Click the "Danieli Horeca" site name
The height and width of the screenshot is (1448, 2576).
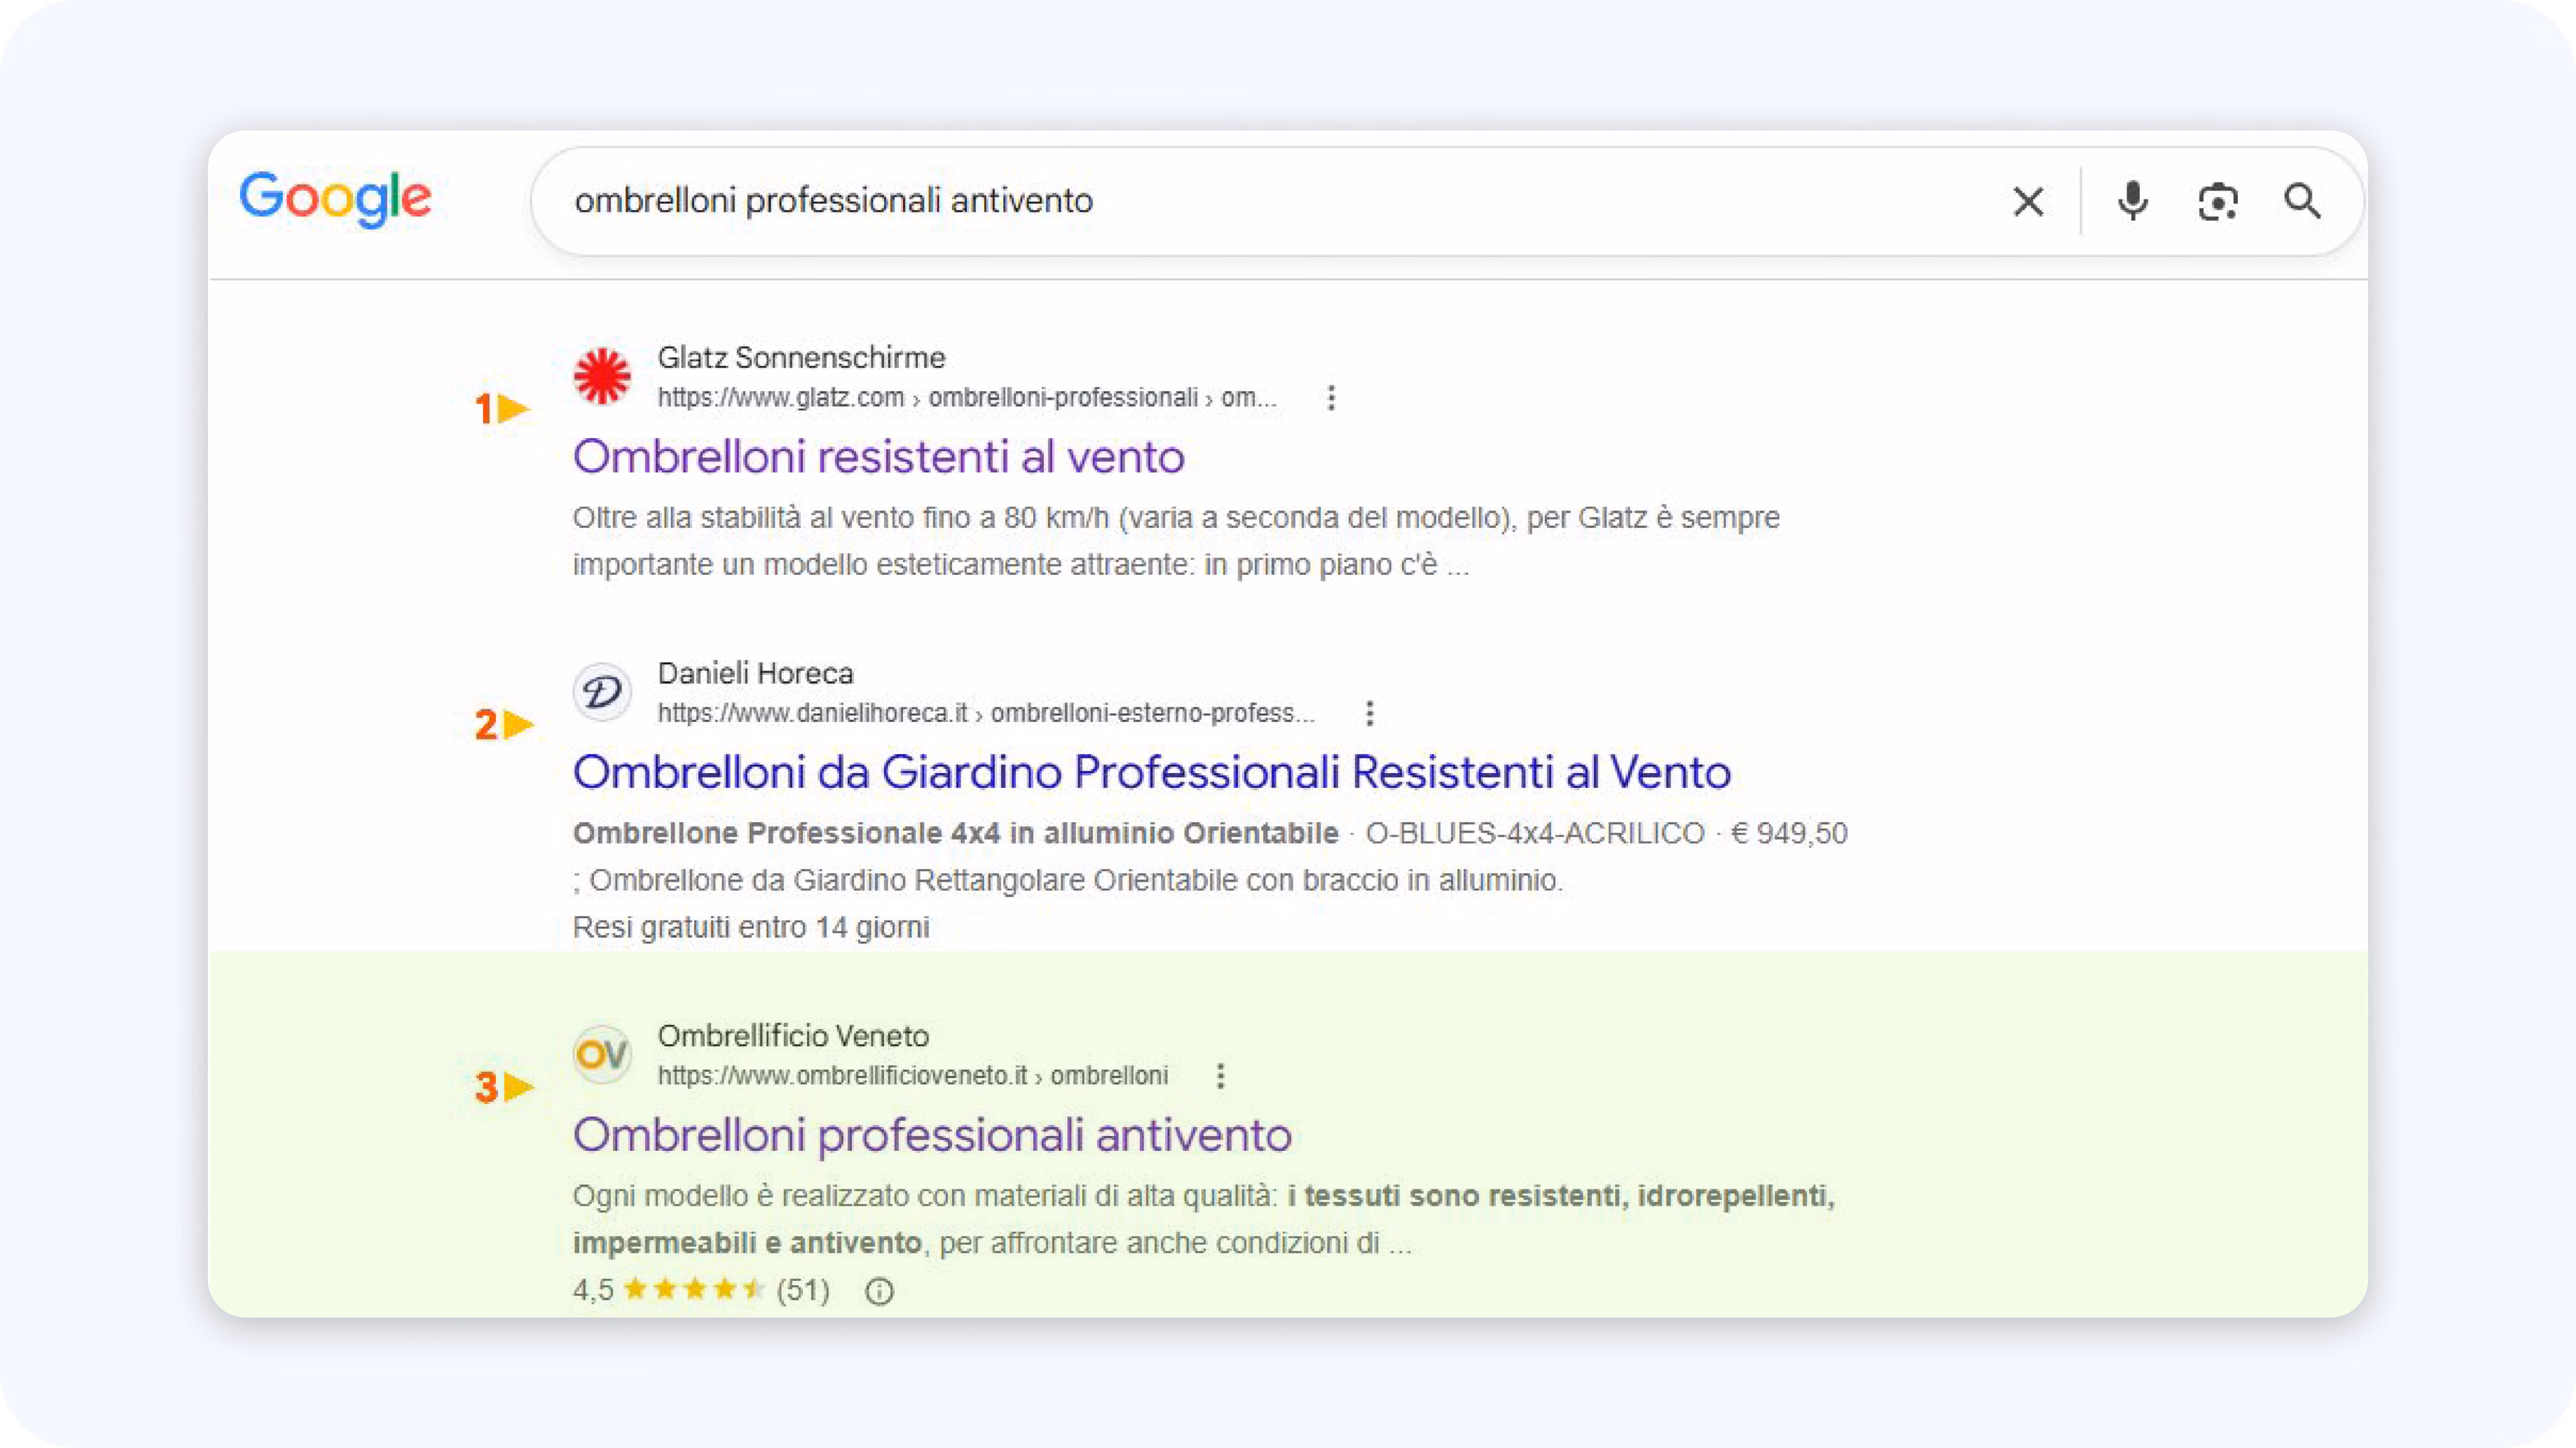[x=755, y=673]
